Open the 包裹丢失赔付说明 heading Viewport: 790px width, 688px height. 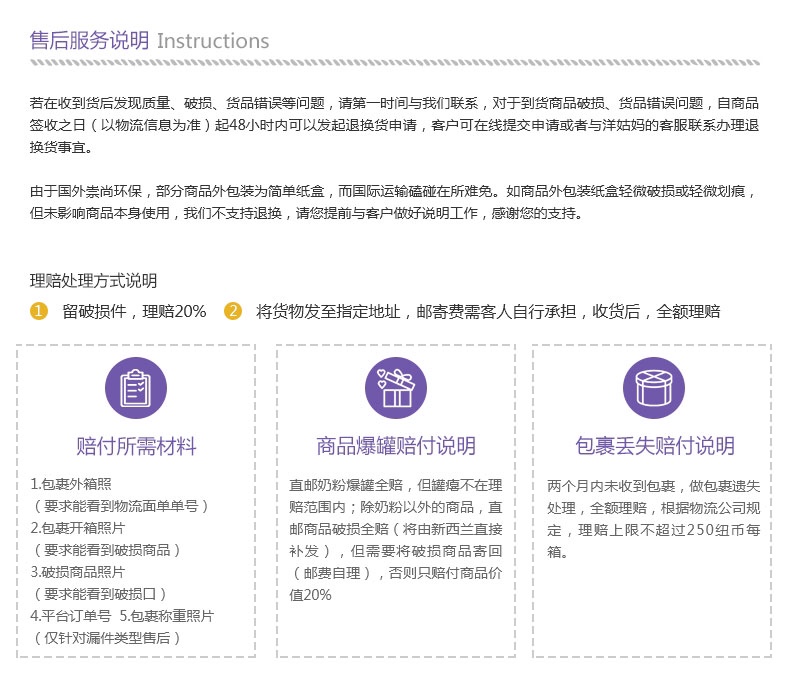click(654, 446)
